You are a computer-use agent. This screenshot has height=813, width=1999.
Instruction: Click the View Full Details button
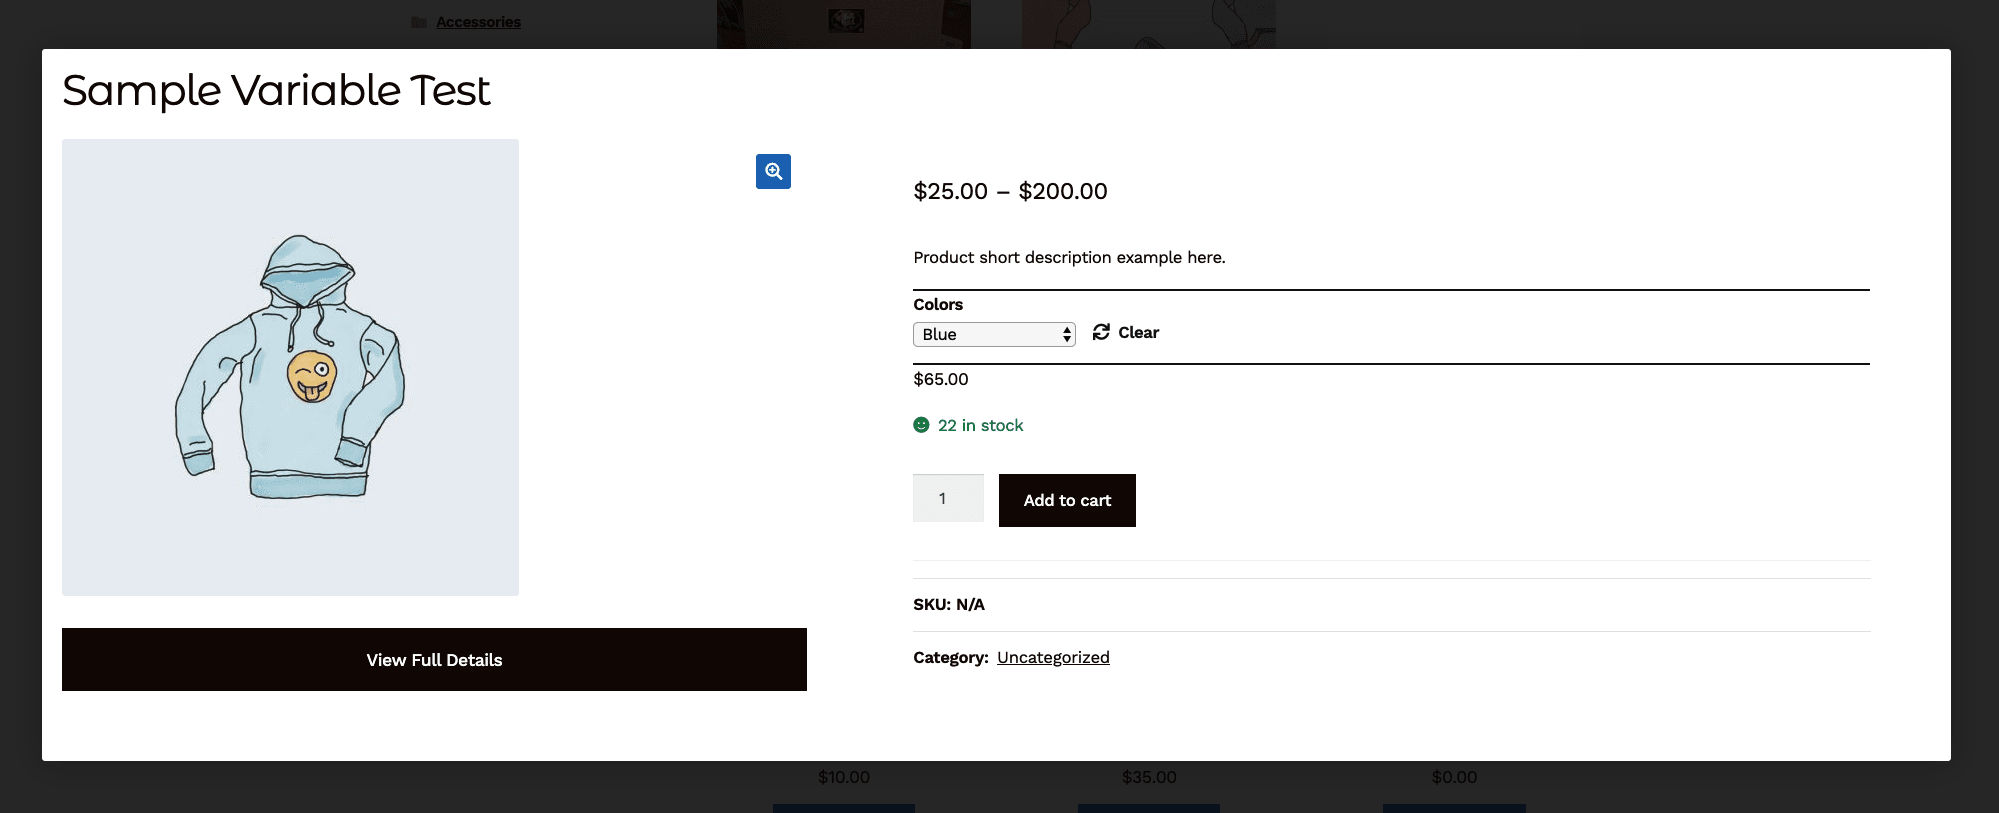[434, 659]
